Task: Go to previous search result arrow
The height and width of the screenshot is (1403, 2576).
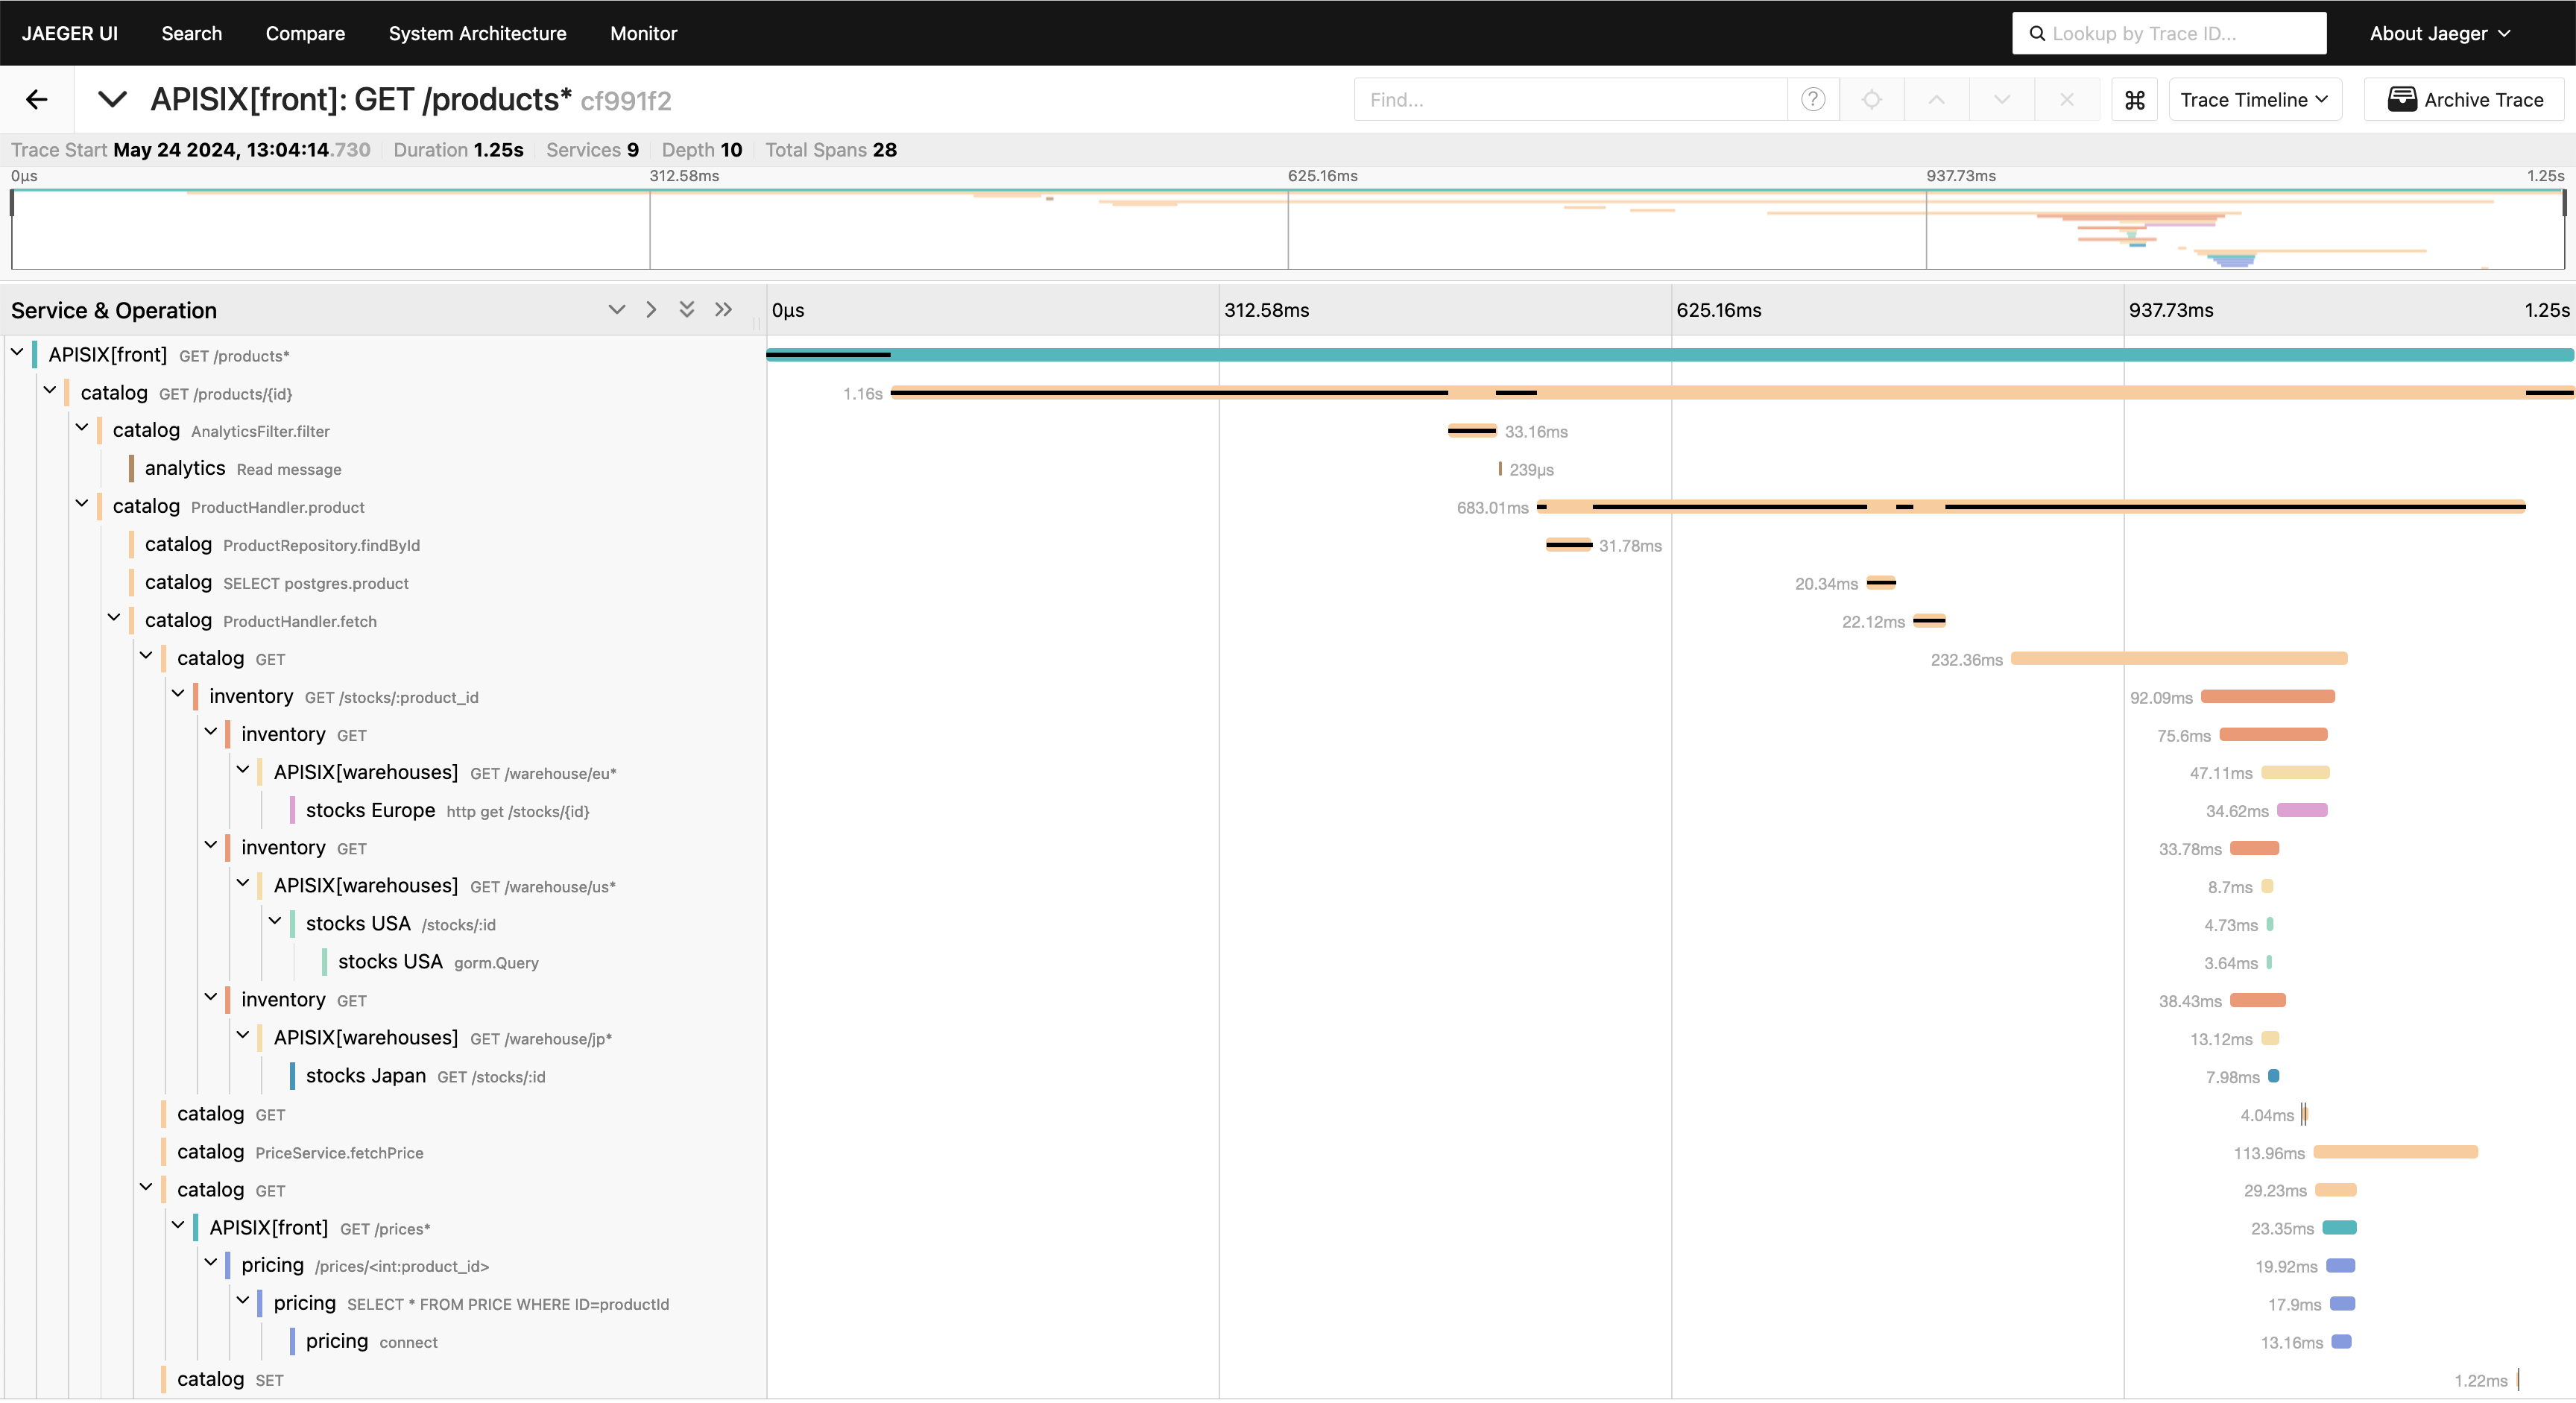Action: click(x=1936, y=99)
